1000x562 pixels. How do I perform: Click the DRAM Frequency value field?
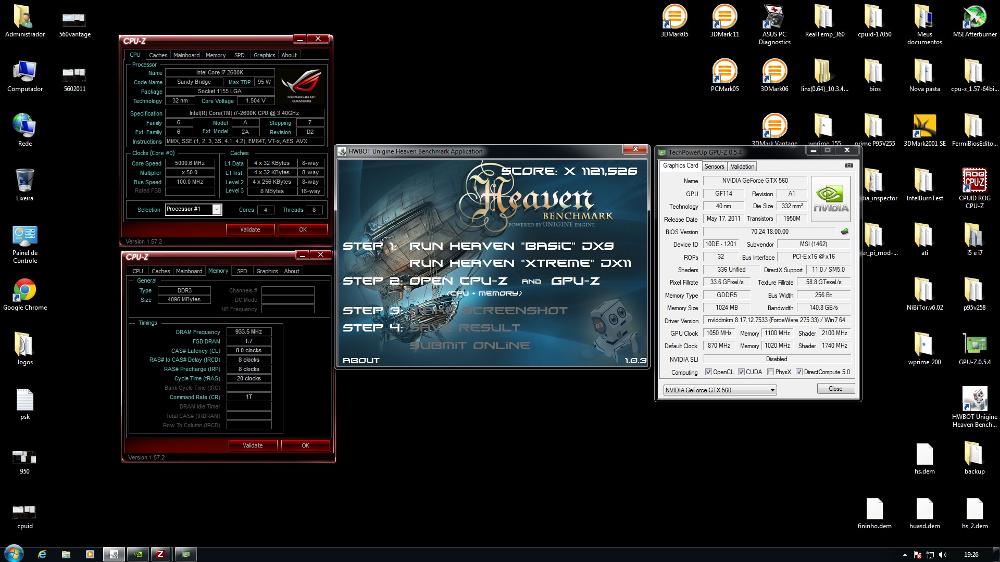click(x=248, y=332)
